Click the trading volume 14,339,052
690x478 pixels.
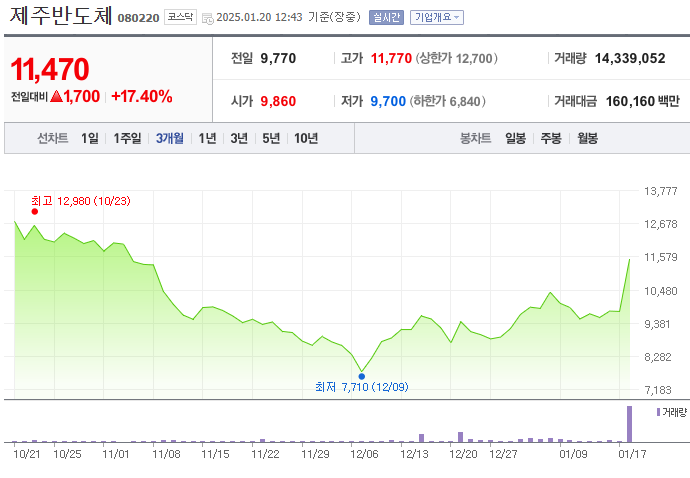630,58
